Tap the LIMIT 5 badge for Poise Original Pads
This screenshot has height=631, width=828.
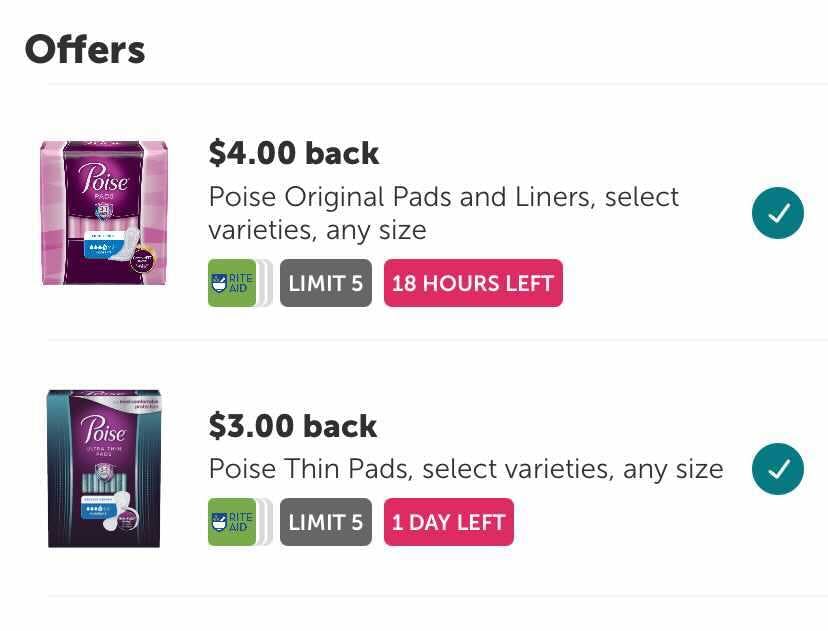click(x=325, y=283)
